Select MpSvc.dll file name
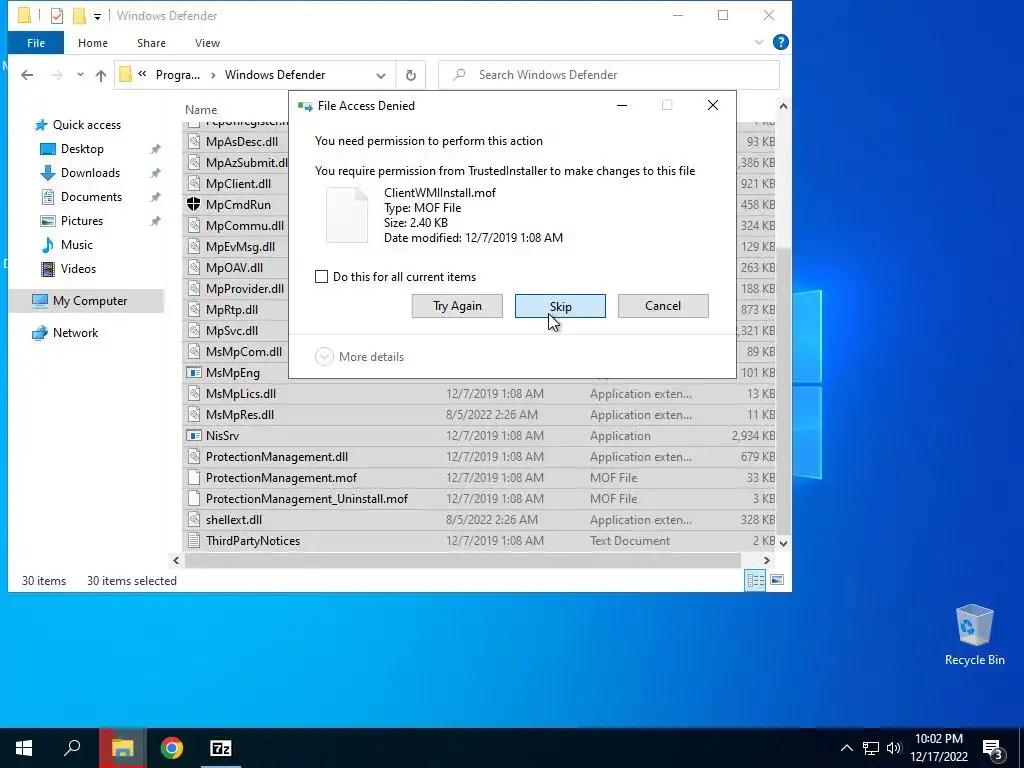1024x768 pixels. (x=232, y=330)
